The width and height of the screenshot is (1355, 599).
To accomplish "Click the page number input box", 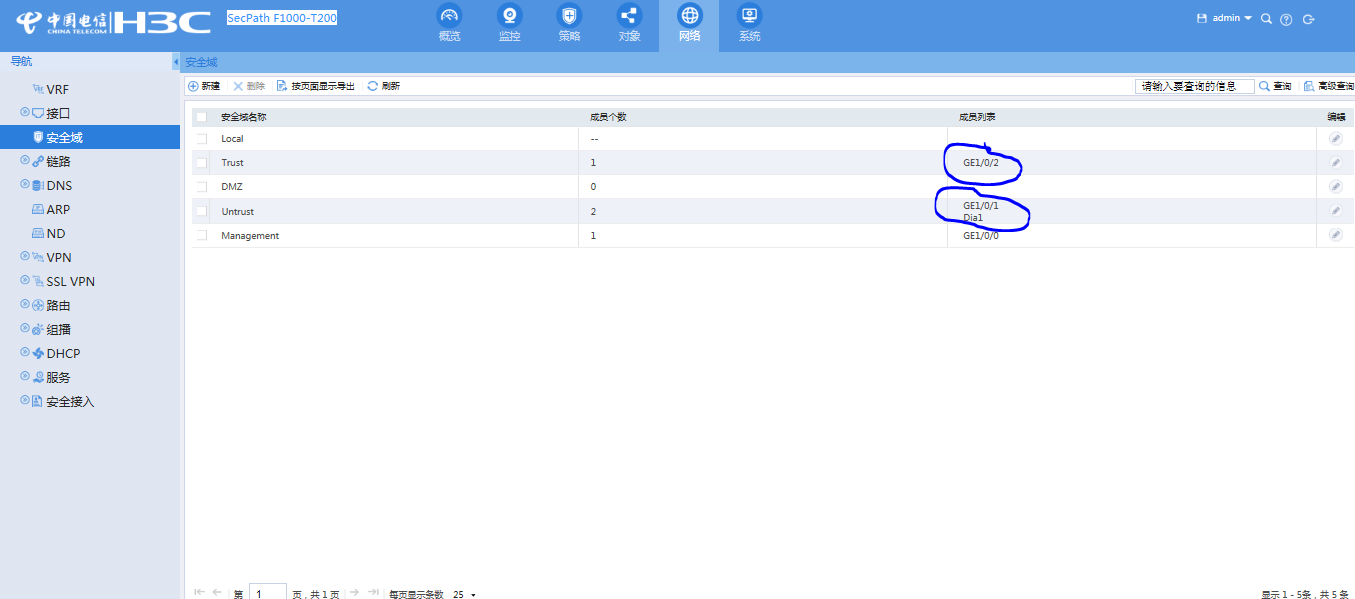I will [x=267, y=593].
